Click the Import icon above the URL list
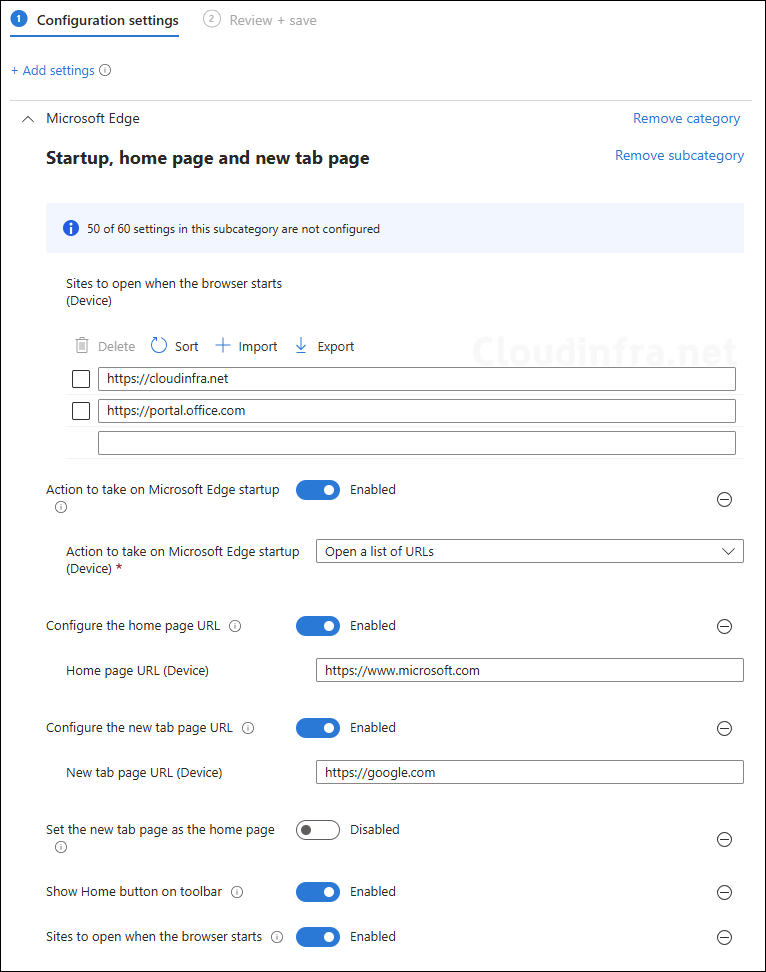This screenshot has height=972, width=766. tap(221, 345)
